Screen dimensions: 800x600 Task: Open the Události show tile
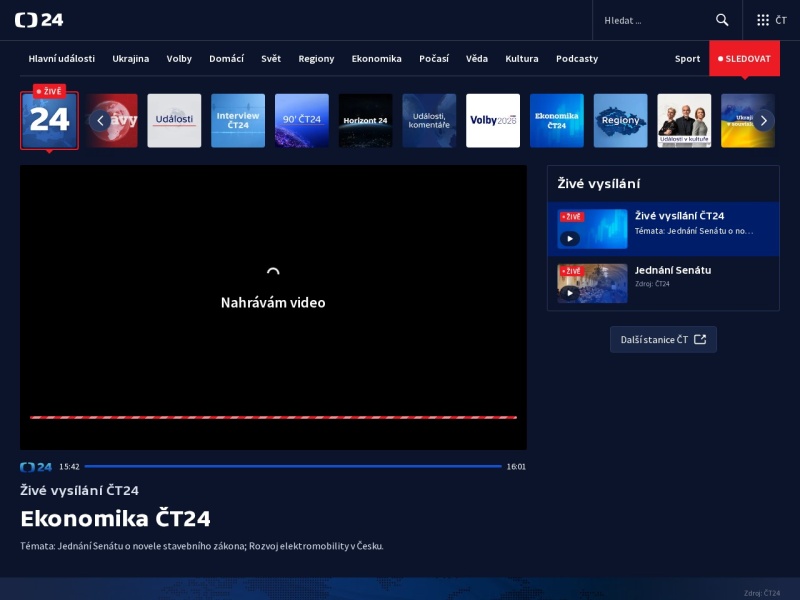click(x=174, y=120)
